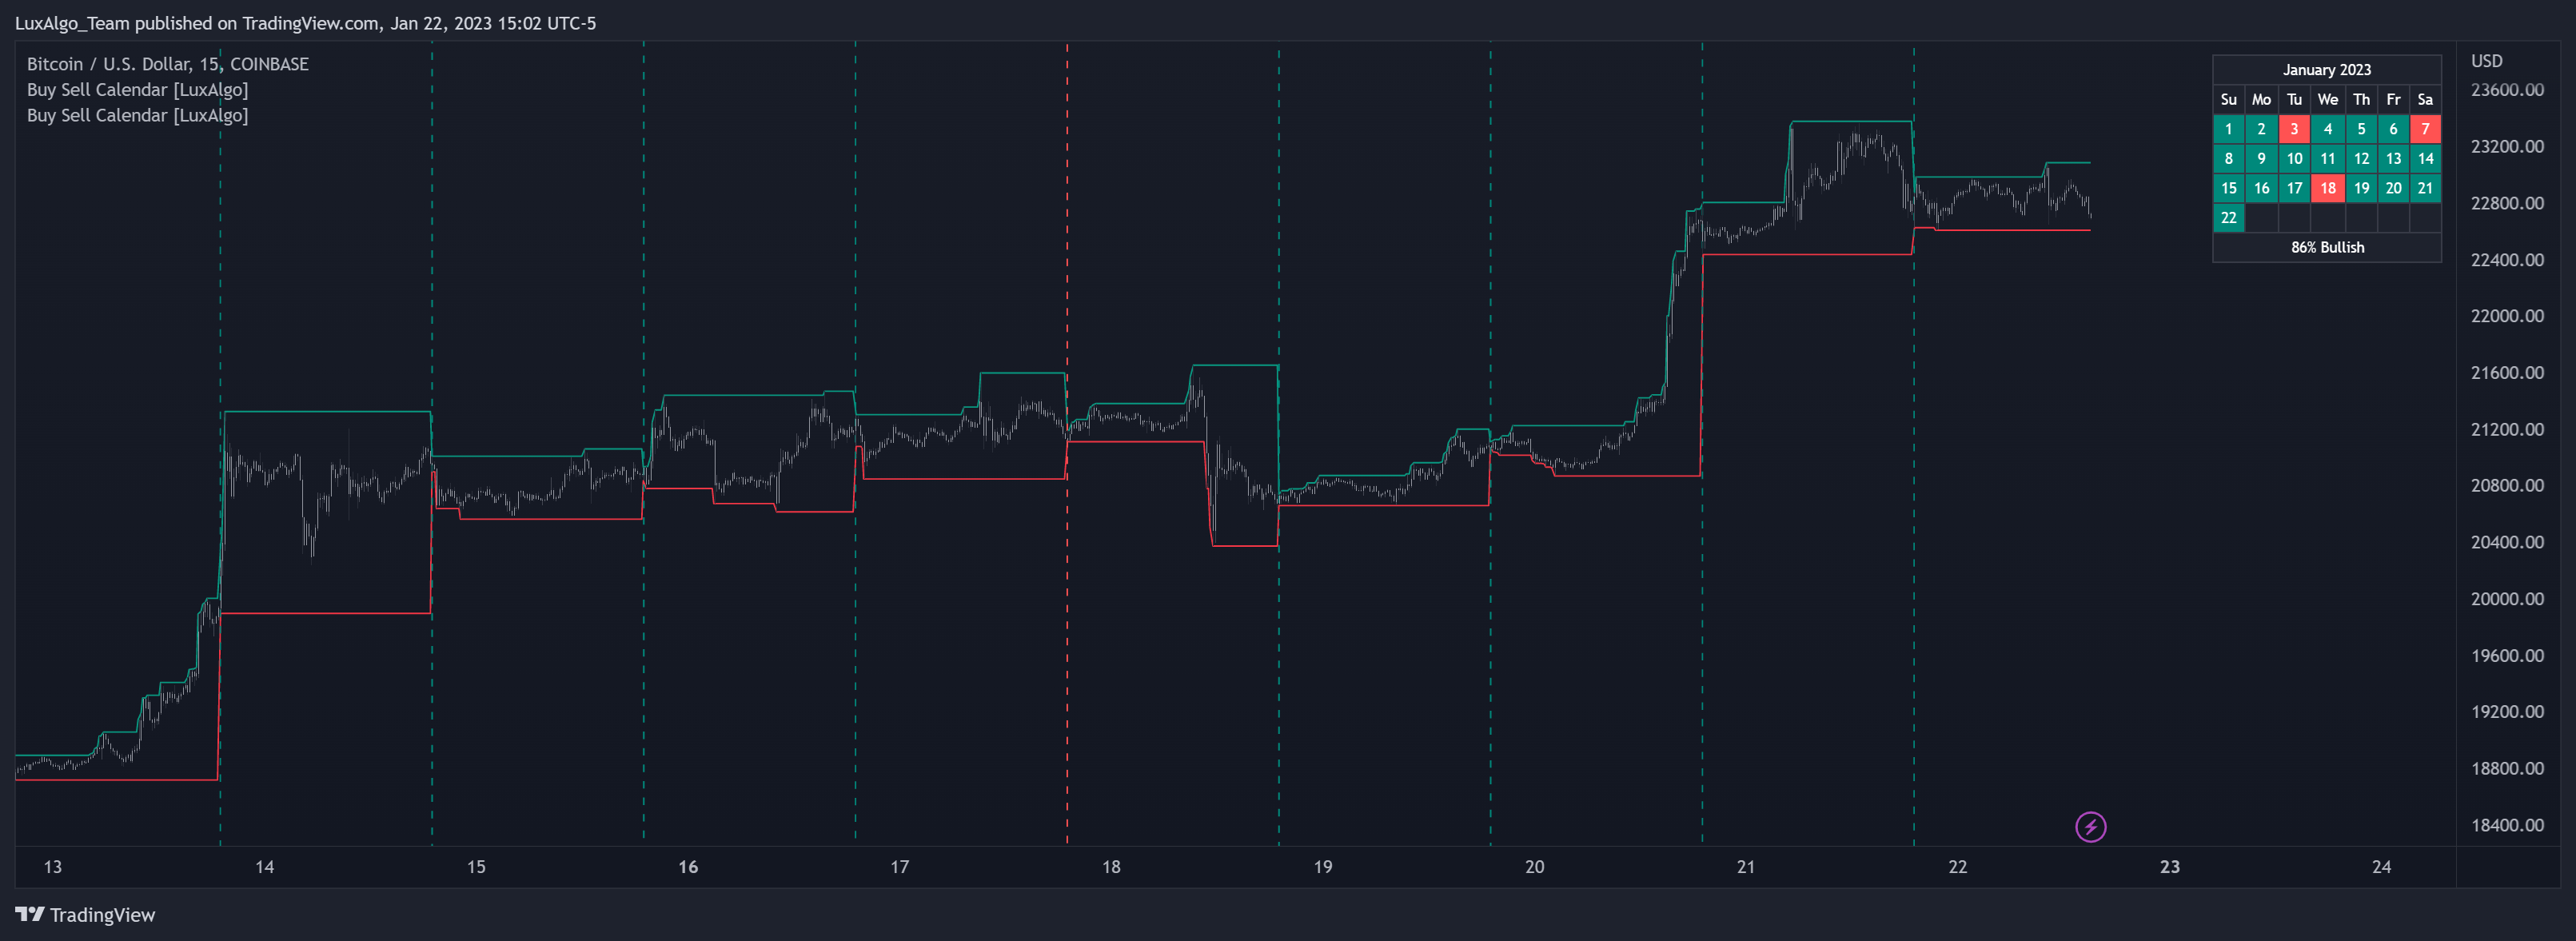Click green calendar day 5
This screenshot has height=941, width=2576.
pyautogui.click(x=2361, y=129)
